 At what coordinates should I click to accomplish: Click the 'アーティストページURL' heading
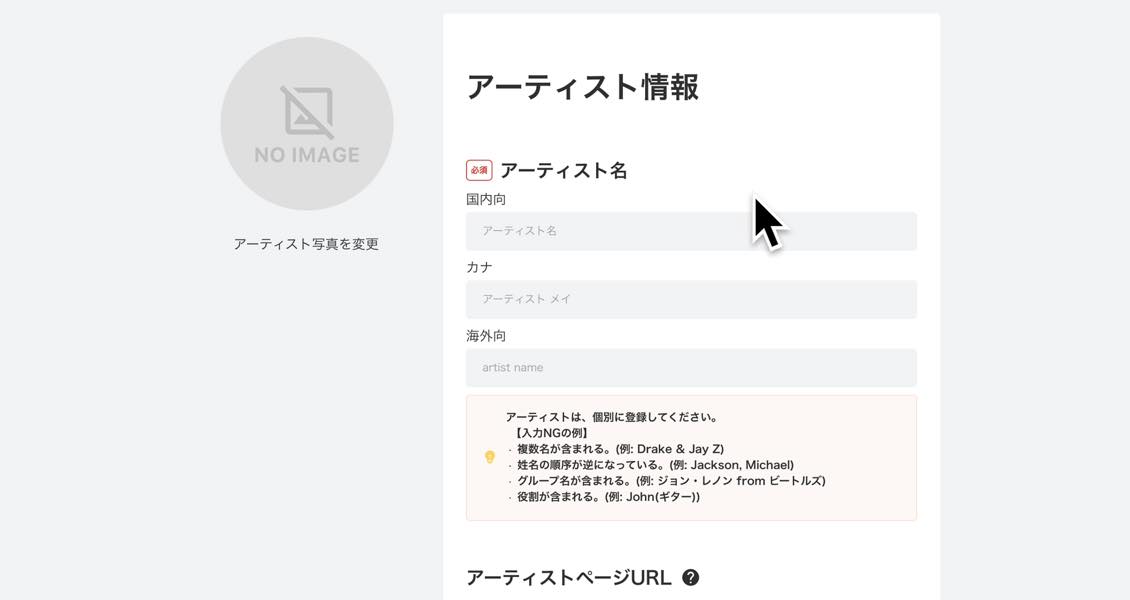569,578
